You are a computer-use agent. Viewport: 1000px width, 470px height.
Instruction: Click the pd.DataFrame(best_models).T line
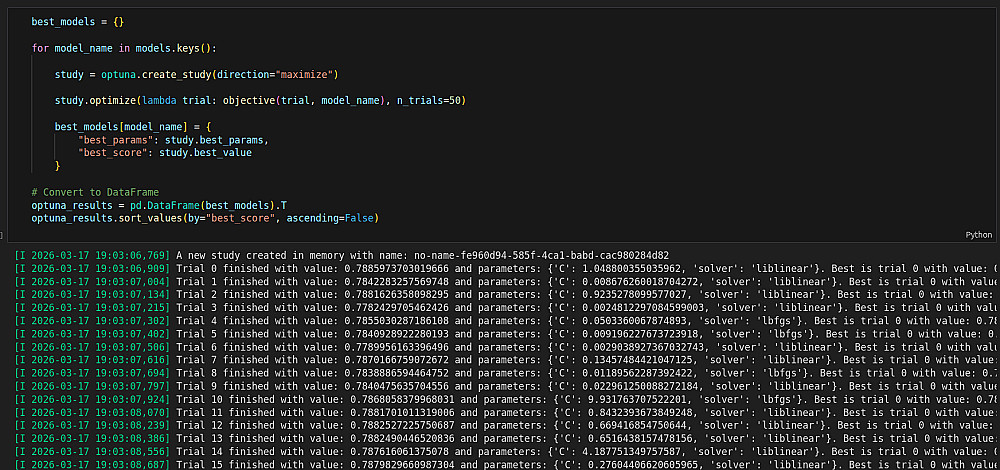click(143, 205)
